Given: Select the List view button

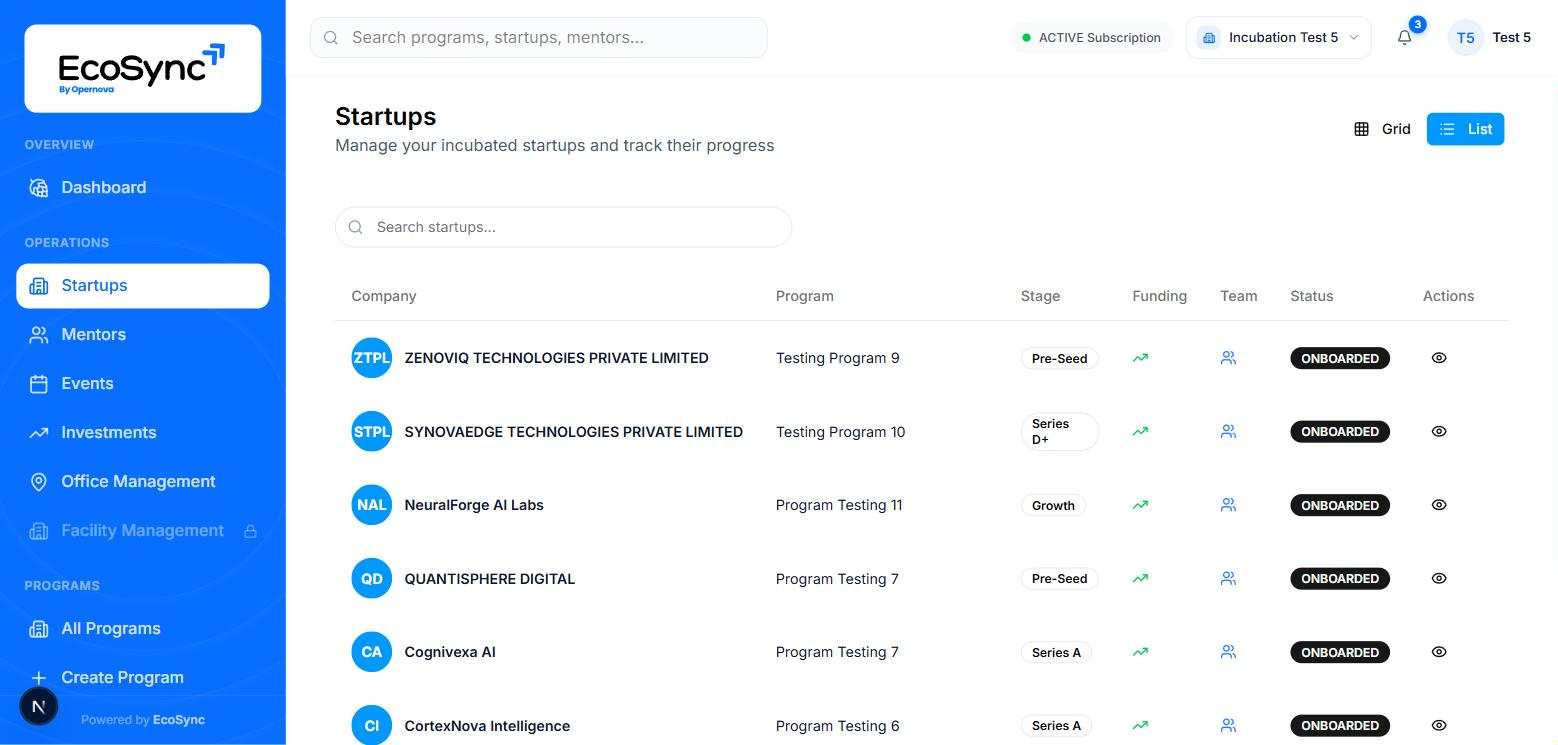Looking at the screenshot, I should 1465,129.
